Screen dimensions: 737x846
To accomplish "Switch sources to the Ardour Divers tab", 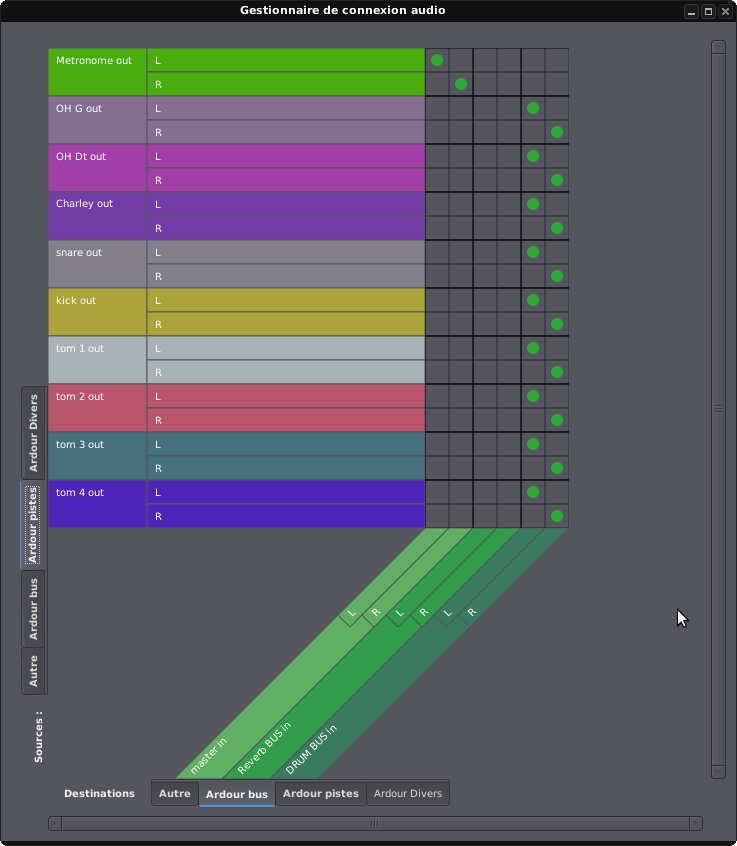I will [x=33, y=433].
